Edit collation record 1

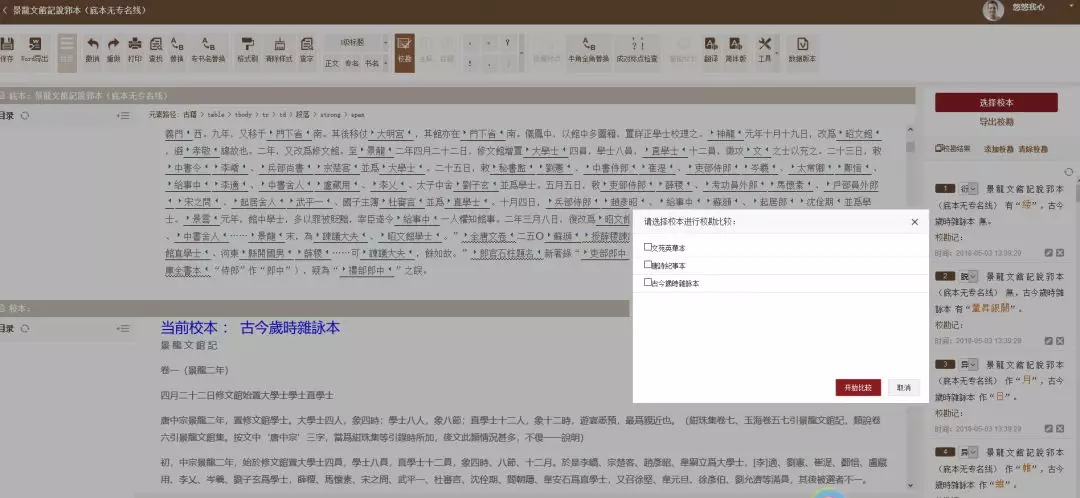pyautogui.click(x=1048, y=253)
